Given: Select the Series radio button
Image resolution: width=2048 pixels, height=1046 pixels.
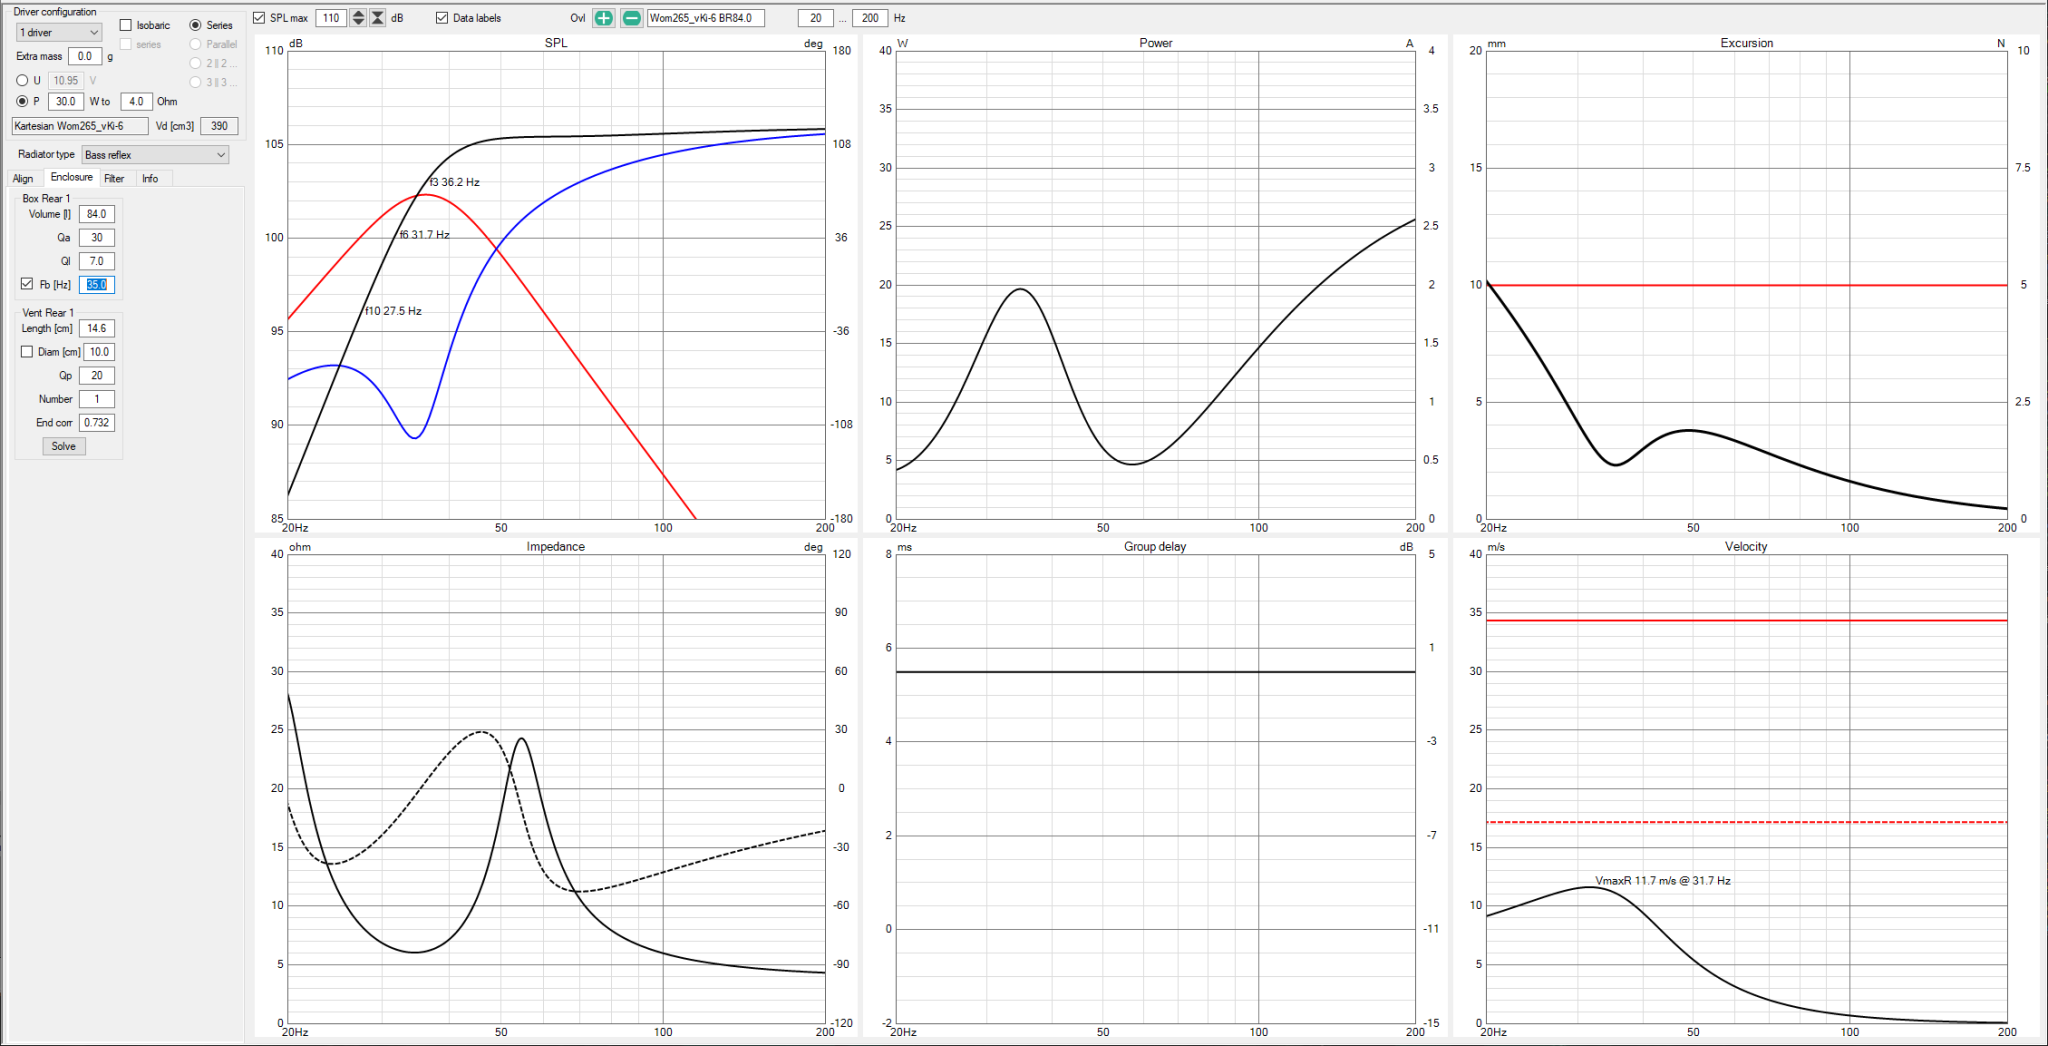Looking at the screenshot, I should tap(195, 25).
